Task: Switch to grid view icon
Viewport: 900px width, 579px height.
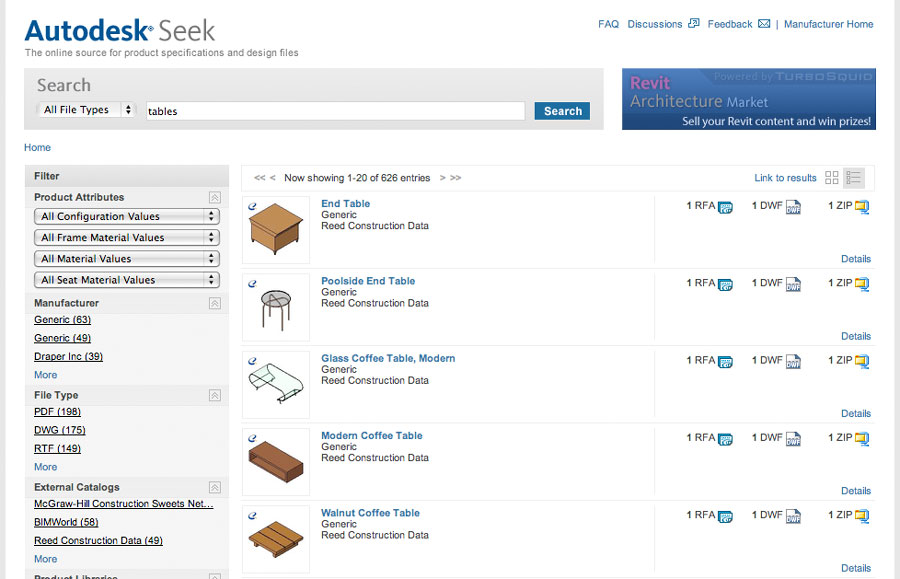Action: point(832,178)
